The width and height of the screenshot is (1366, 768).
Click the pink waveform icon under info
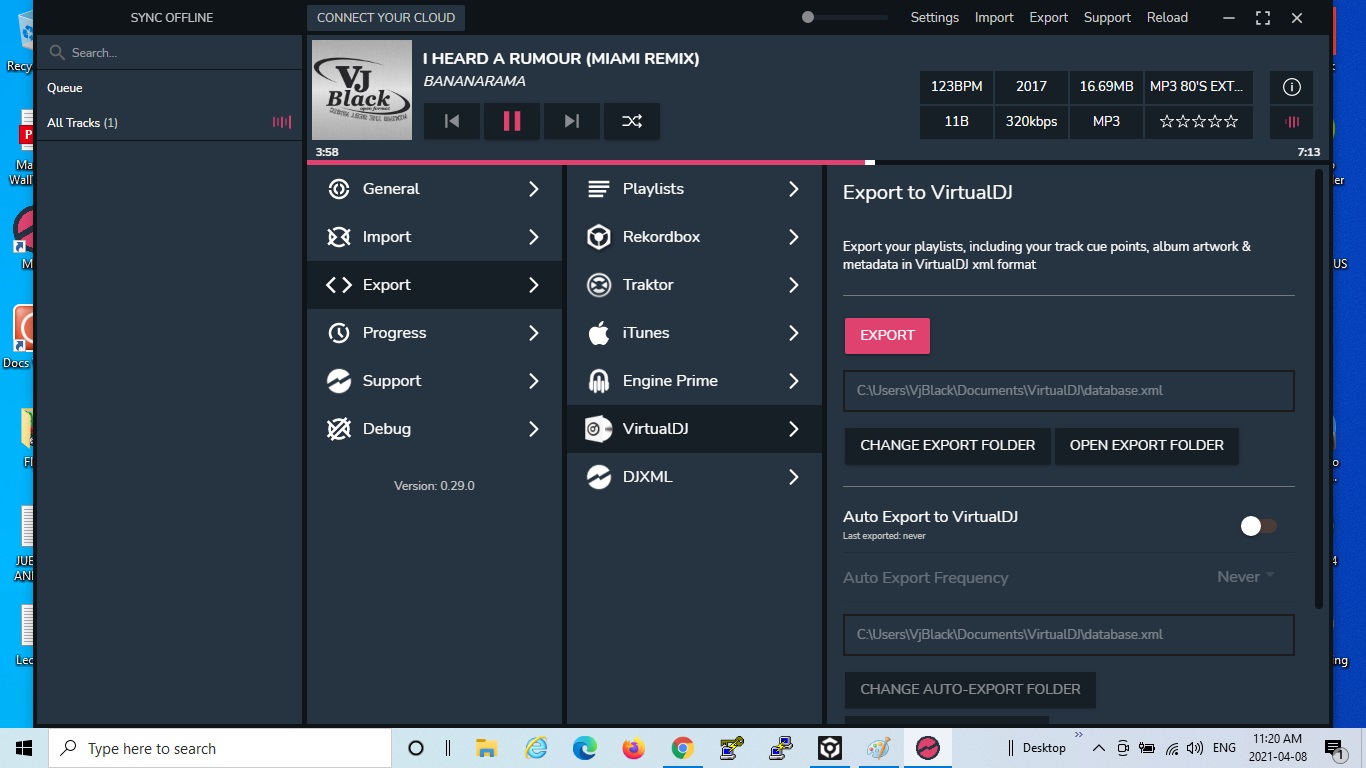pyautogui.click(x=1291, y=122)
